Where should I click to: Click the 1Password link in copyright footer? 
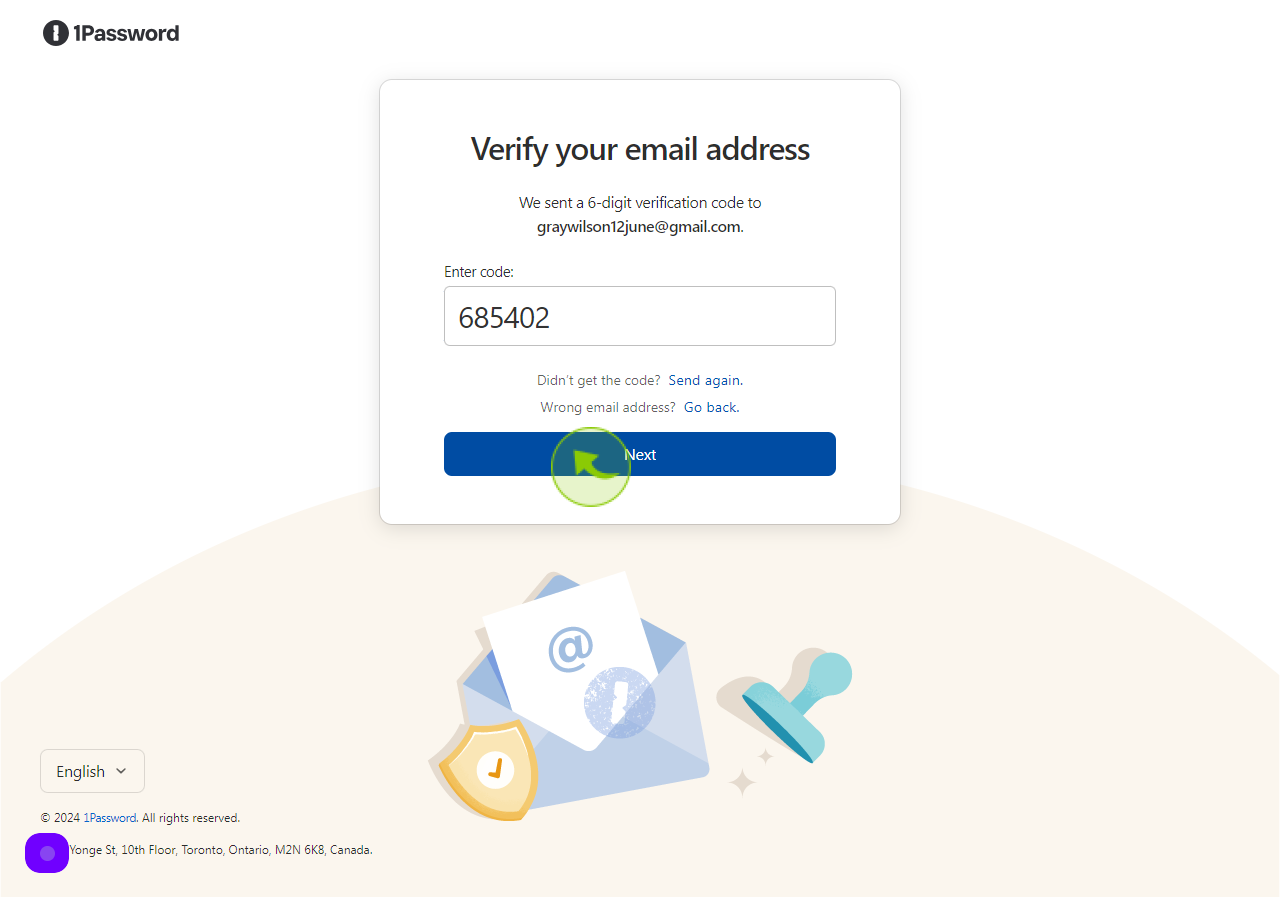click(109, 818)
